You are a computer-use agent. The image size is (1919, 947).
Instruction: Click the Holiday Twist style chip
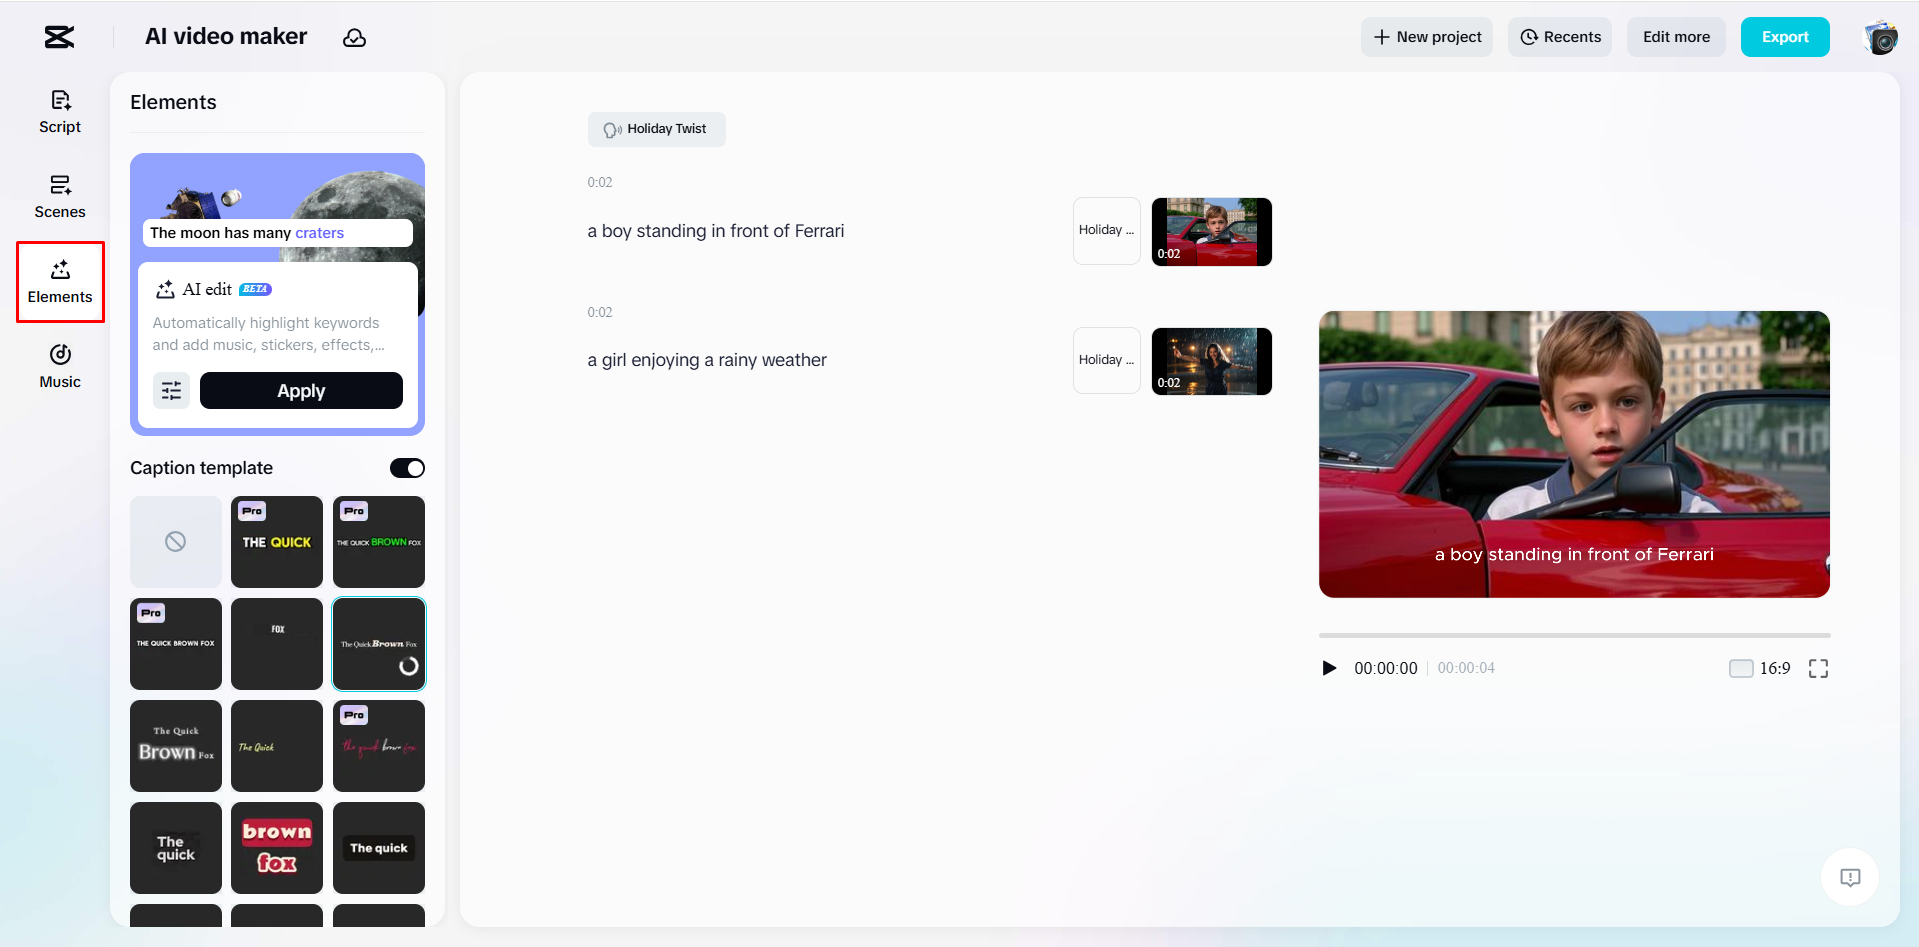coord(656,129)
